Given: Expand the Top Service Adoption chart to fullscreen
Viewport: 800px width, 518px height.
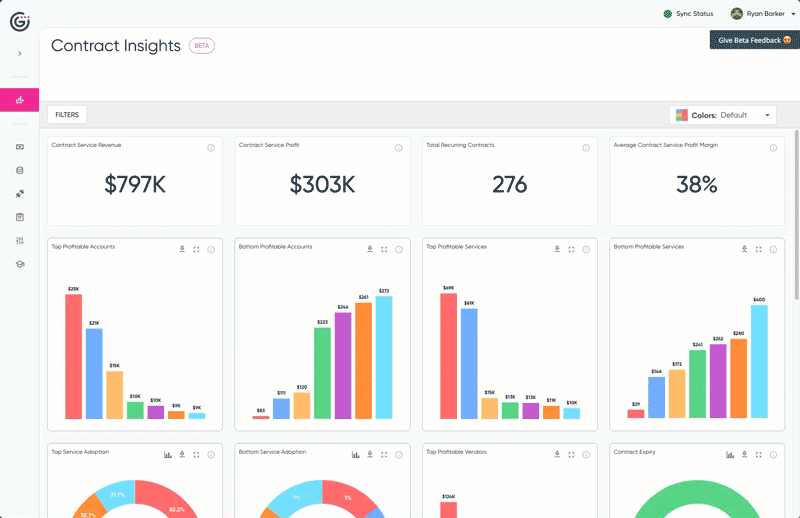Looking at the screenshot, I should coord(196,455).
